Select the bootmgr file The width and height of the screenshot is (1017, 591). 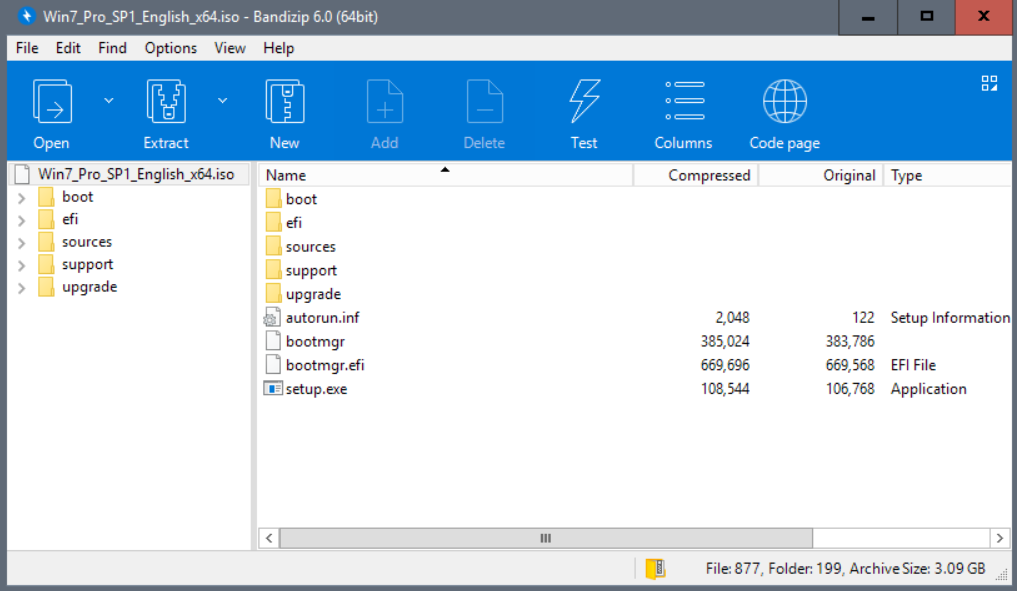(x=315, y=341)
